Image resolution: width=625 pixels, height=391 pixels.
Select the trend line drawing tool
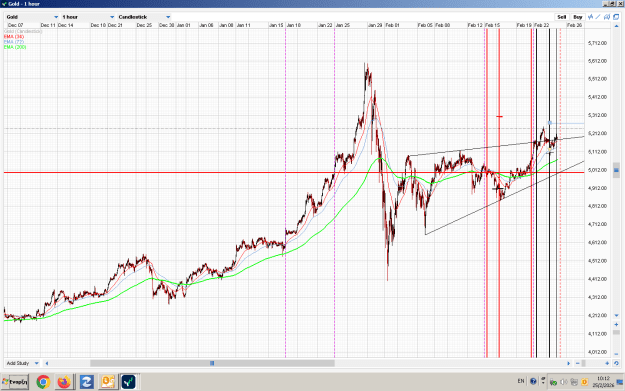tap(598, 17)
